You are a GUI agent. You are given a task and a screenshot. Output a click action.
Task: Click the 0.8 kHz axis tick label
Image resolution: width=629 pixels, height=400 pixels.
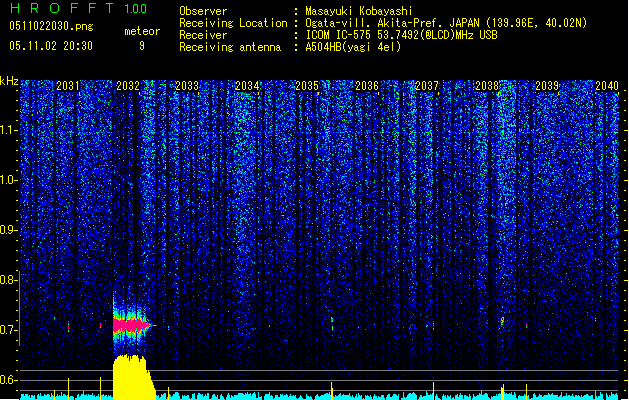click(x=8, y=280)
